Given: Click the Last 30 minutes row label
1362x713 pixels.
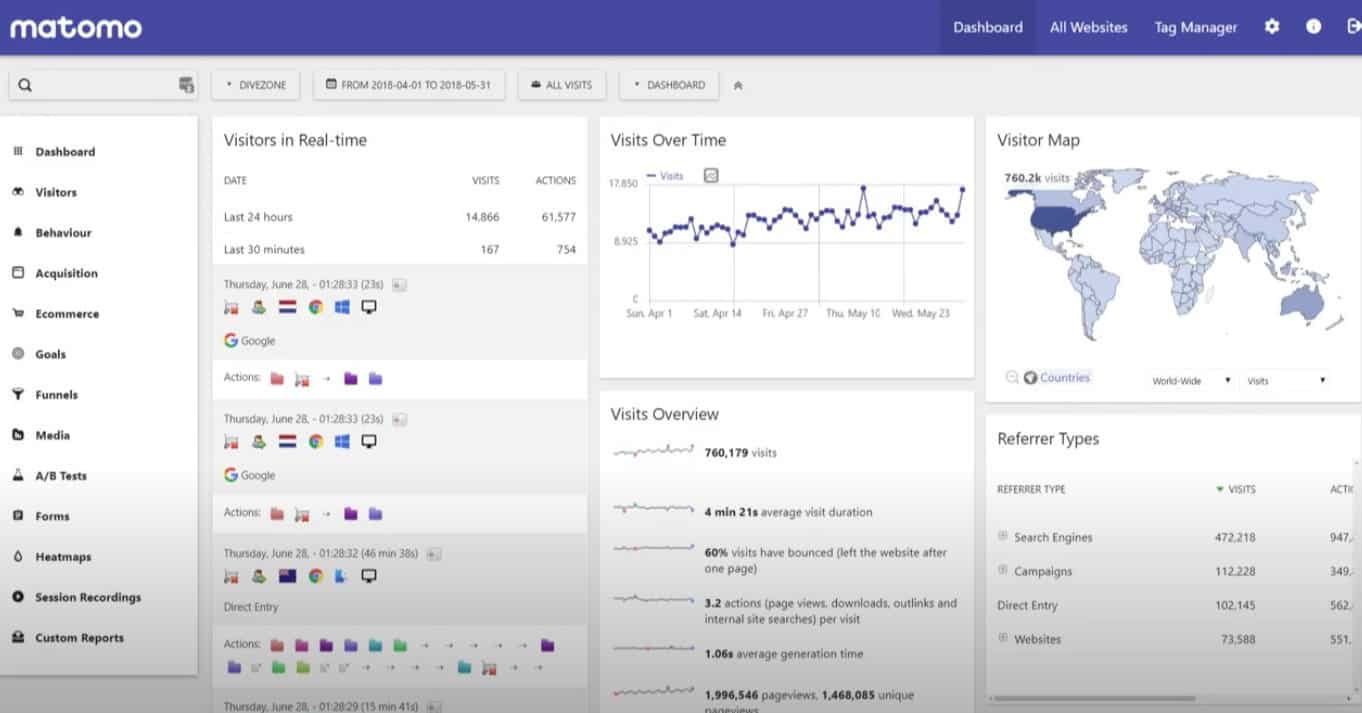Looking at the screenshot, I should [264, 250].
